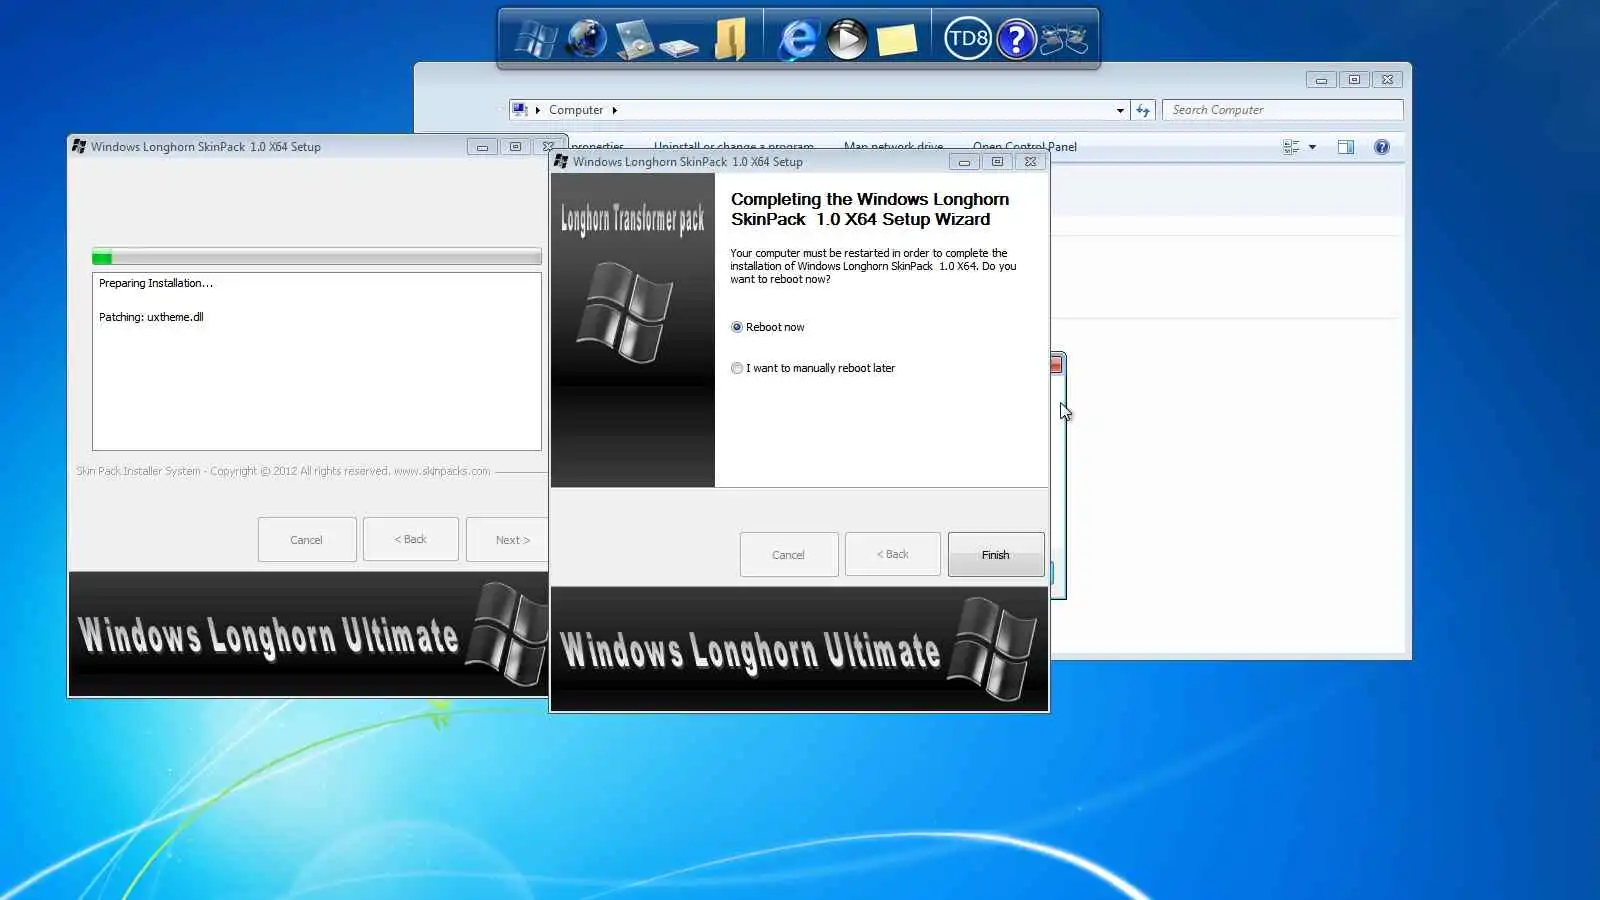This screenshot has height=900, width=1600.
Task: Click the front Setup window's title bar icon
Action: point(561,161)
